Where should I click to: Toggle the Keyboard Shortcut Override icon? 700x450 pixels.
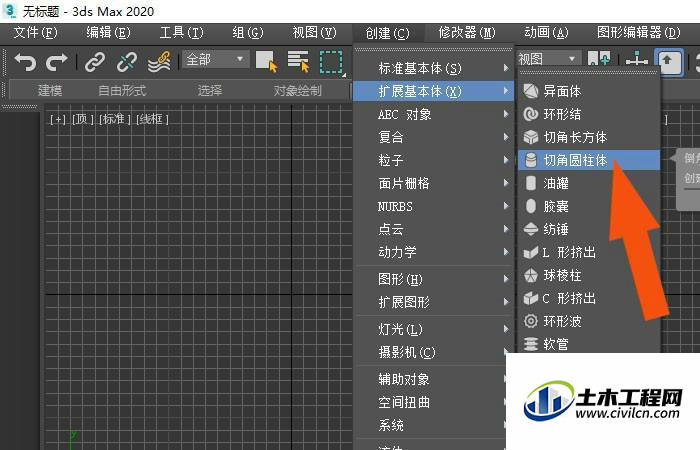click(667, 61)
